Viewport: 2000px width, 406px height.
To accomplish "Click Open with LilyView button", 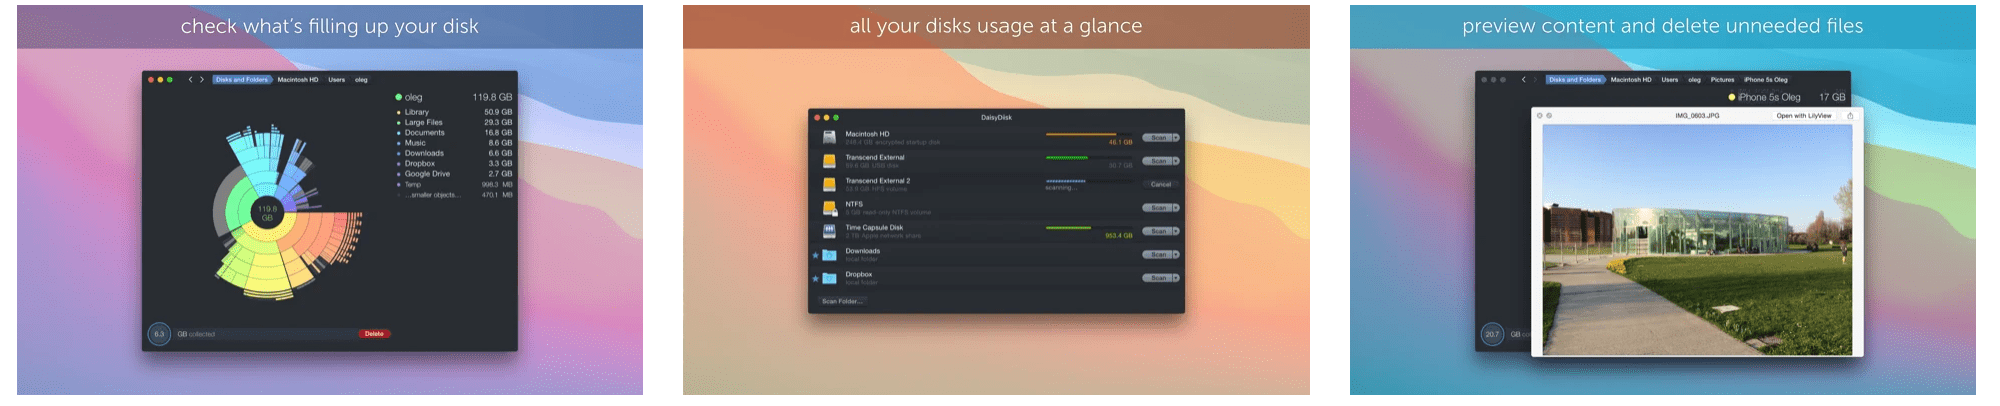I will coord(1803,116).
